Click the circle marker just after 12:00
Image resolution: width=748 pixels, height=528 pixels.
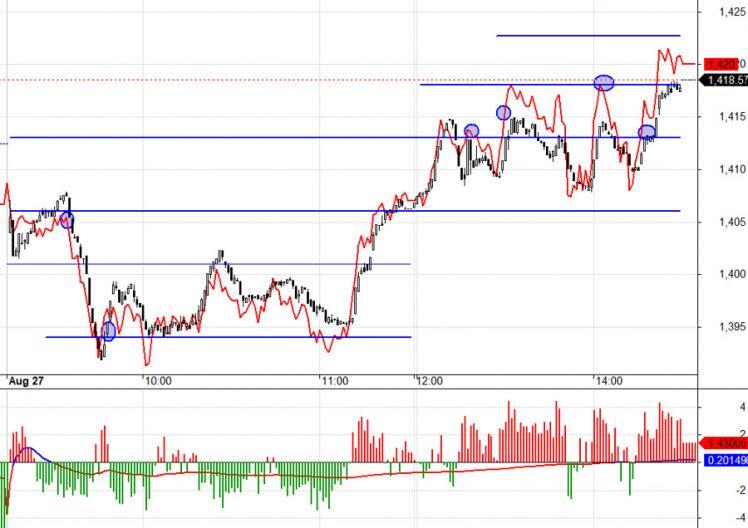tap(471, 130)
